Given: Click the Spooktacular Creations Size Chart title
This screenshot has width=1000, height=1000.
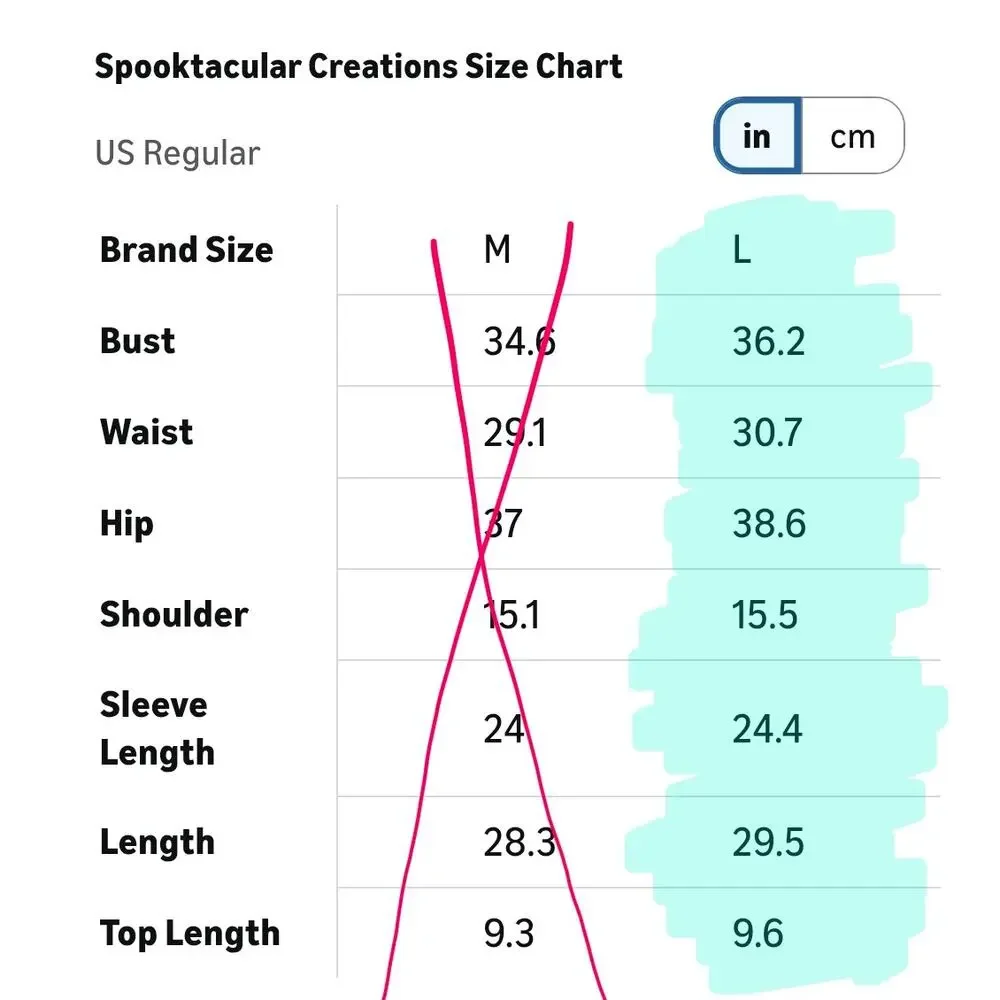Looking at the screenshot, I should coord(359,67).
